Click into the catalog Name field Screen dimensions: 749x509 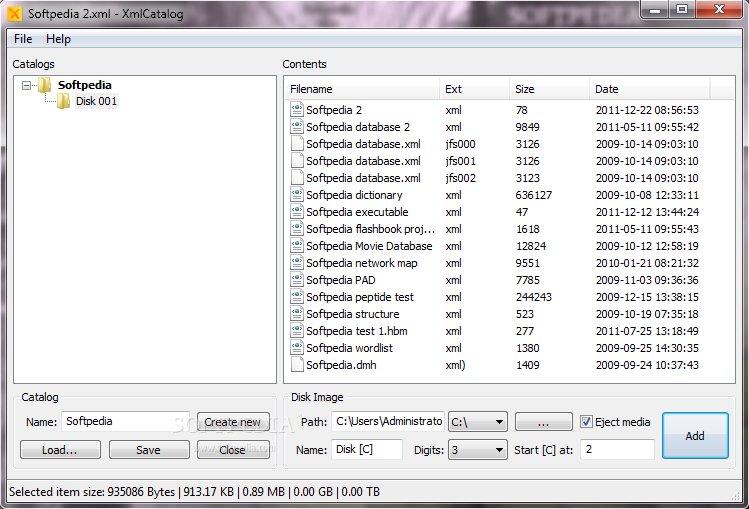(126, 422)
